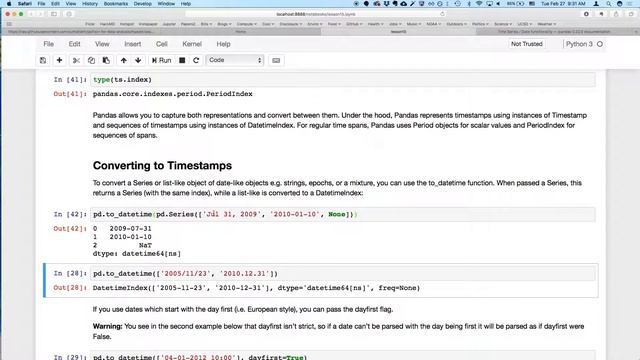Open the NOAA bookmarks folder dropdown
The height and width of the screenshot is (360, 640).
pyautogui.click(x=433, y=24)
